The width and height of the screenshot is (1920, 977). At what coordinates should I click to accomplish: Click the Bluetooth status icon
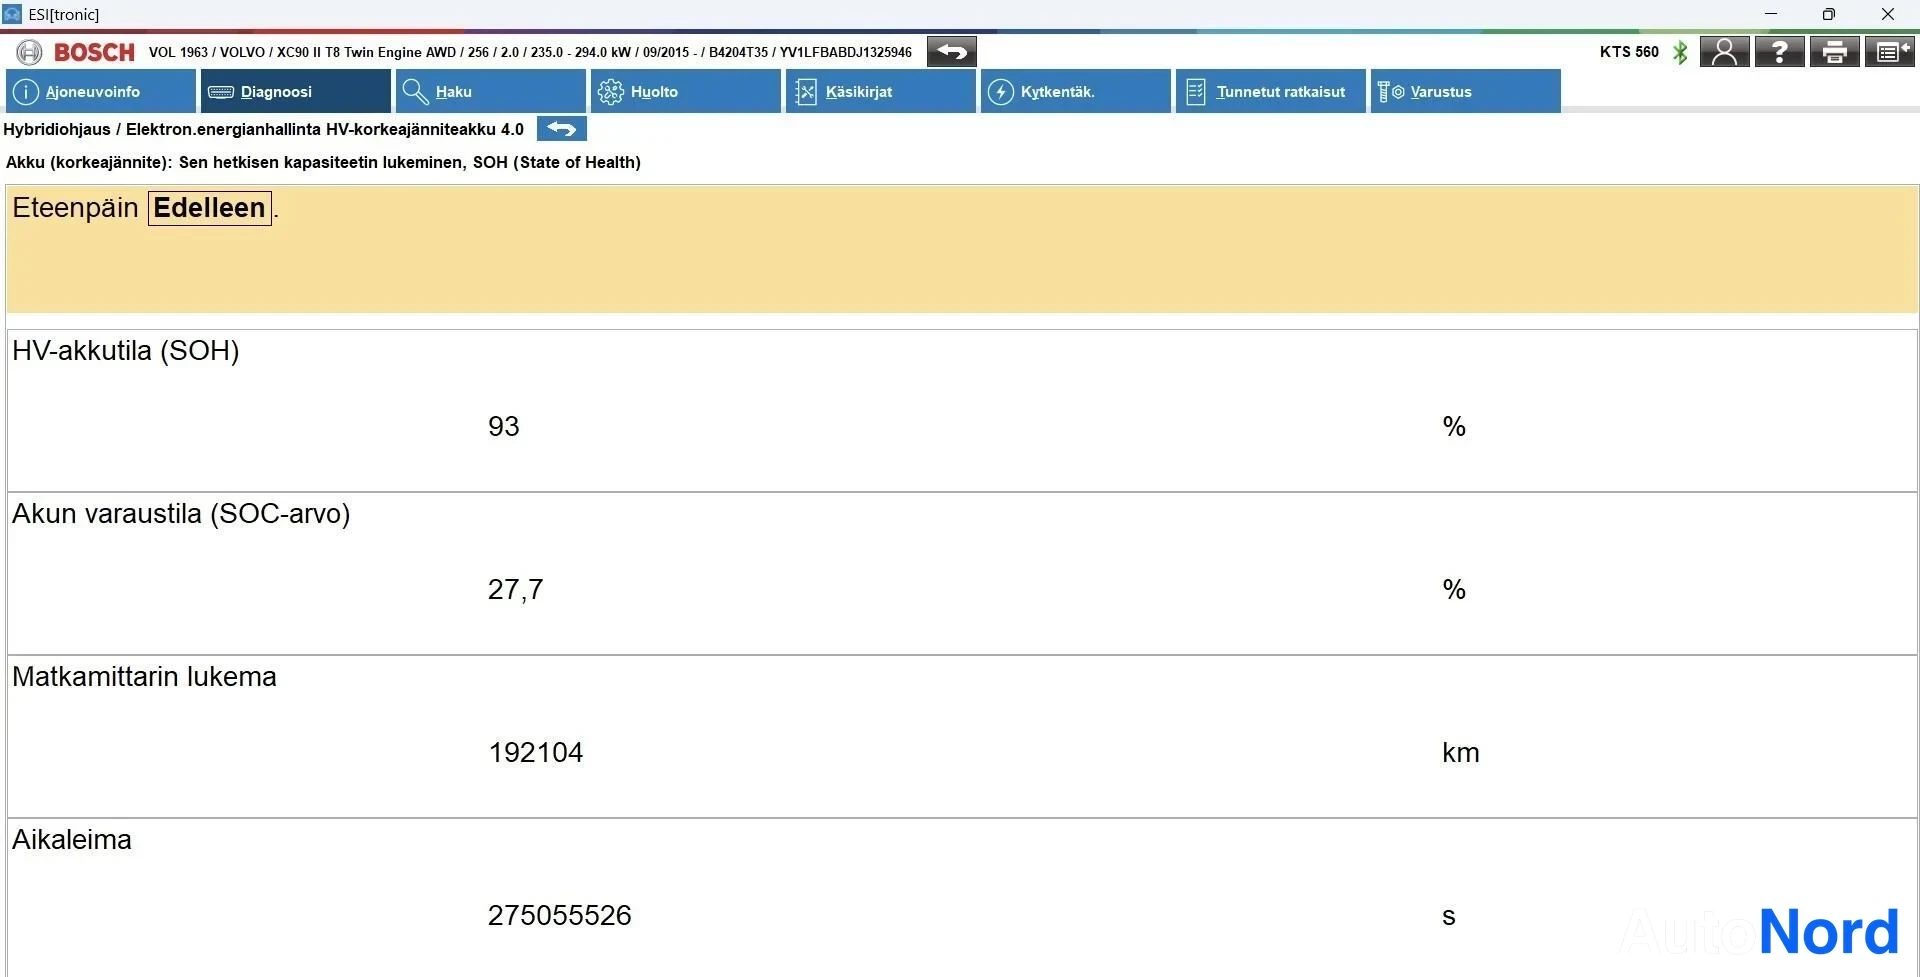tap(1680, 52)
